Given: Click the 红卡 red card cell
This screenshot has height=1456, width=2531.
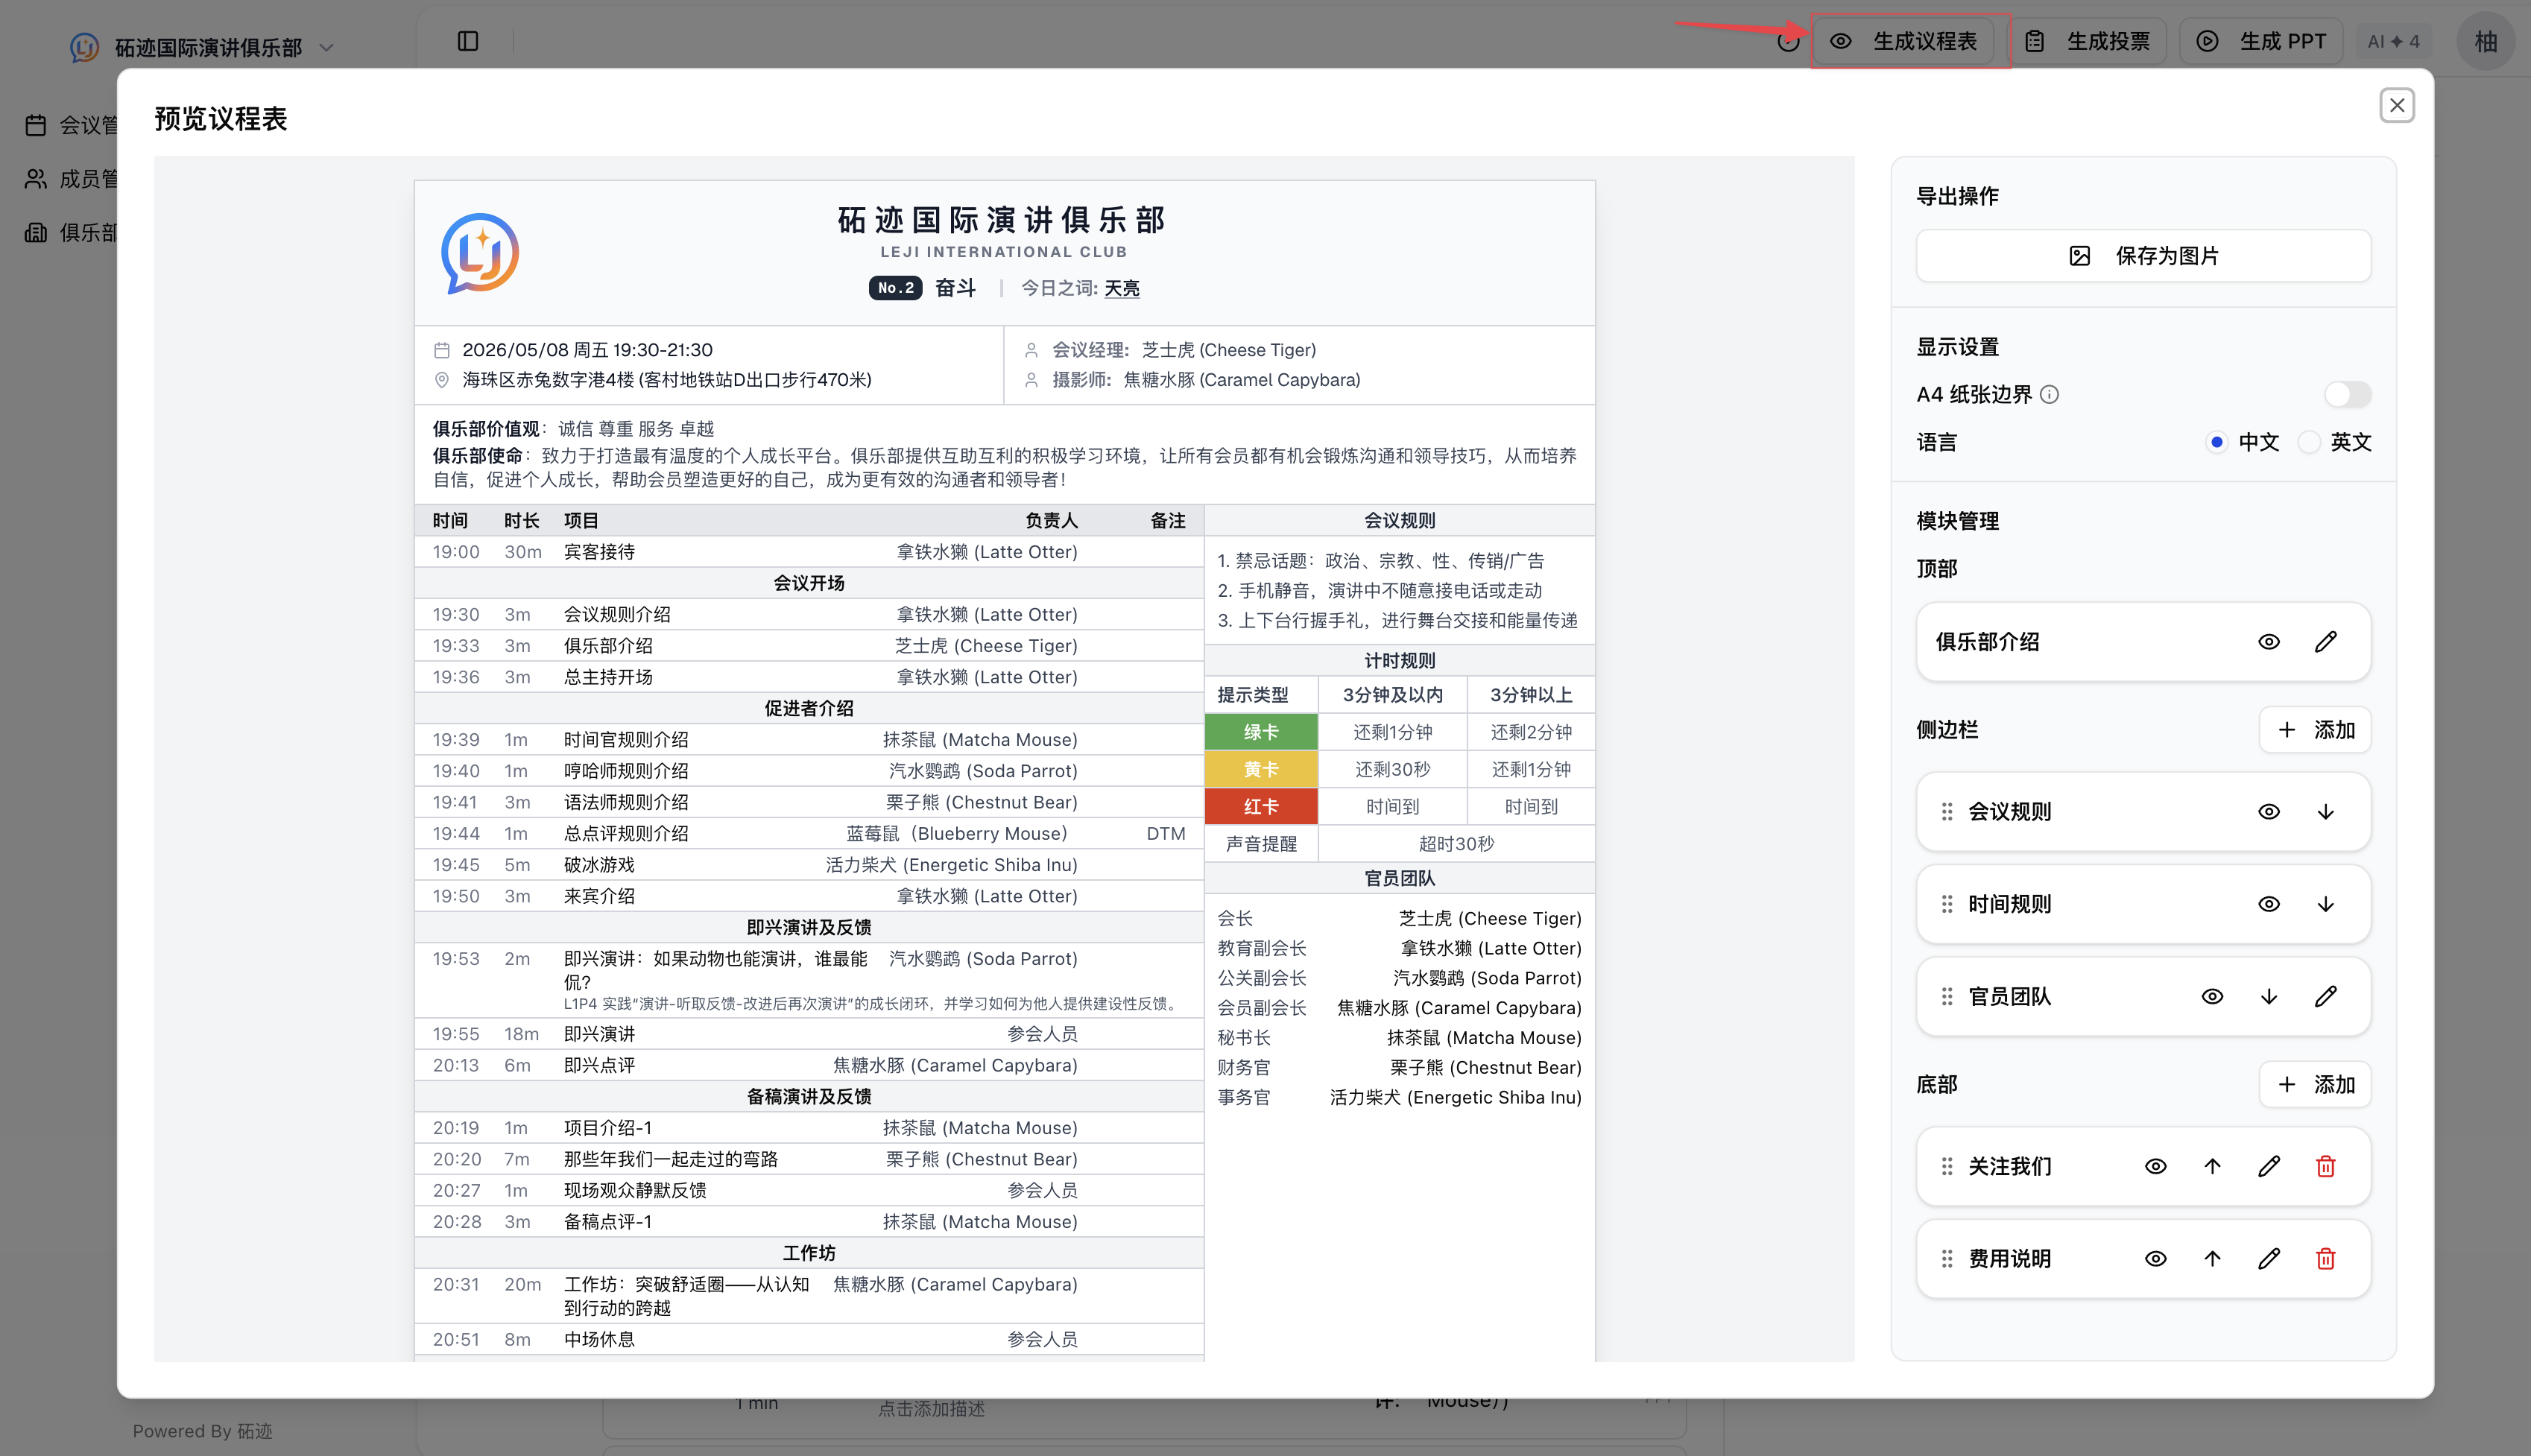Looking at the screenshot, I should [1260, 806].
